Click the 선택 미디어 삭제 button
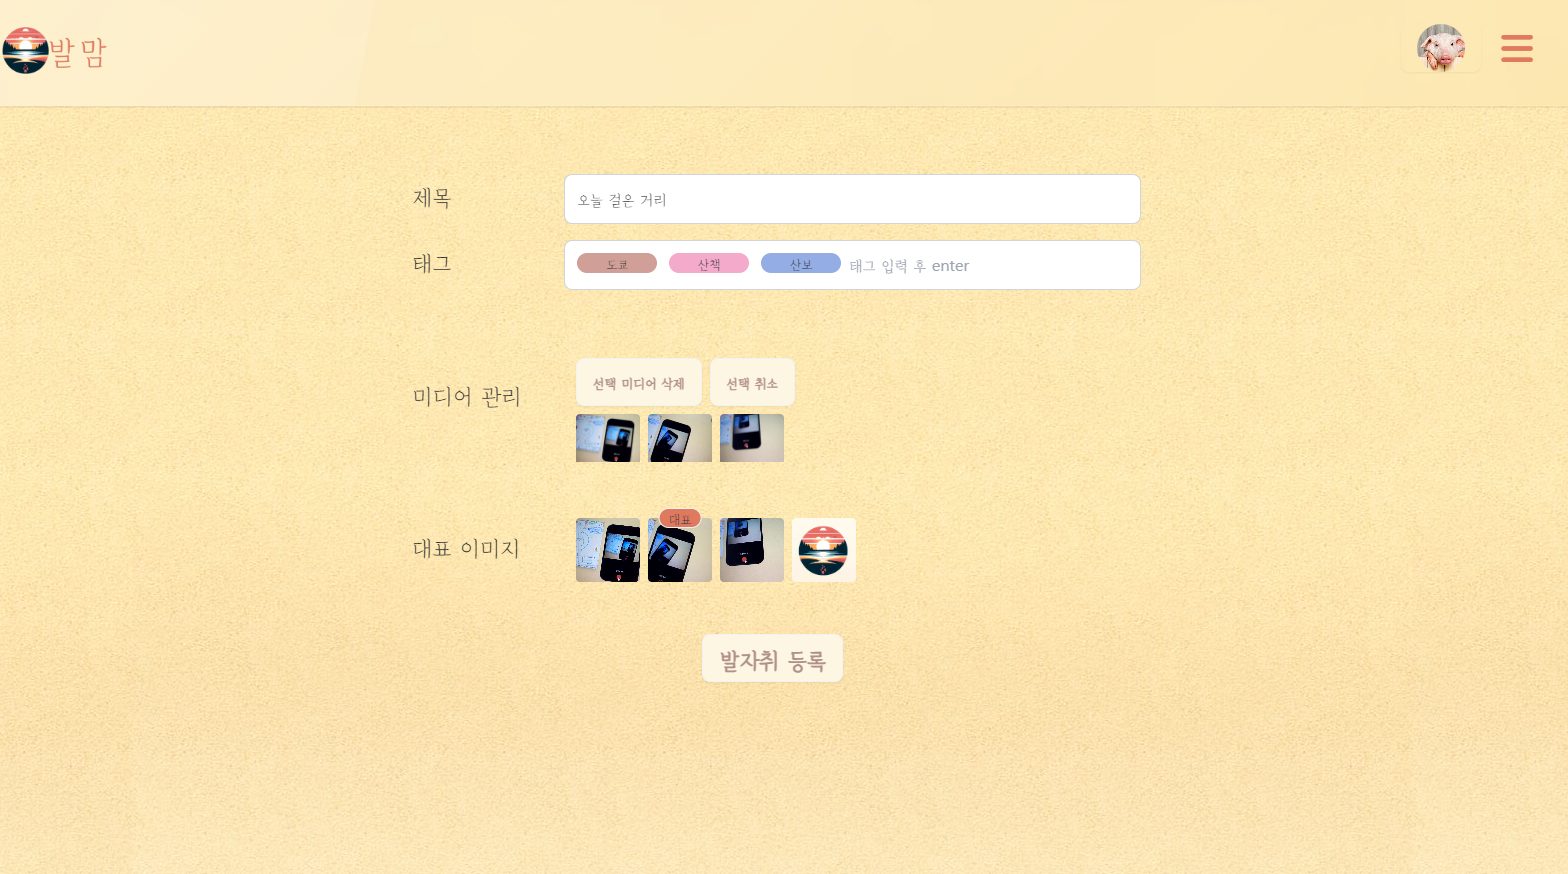Viewport: 1568px width, 874px height. 639,383
